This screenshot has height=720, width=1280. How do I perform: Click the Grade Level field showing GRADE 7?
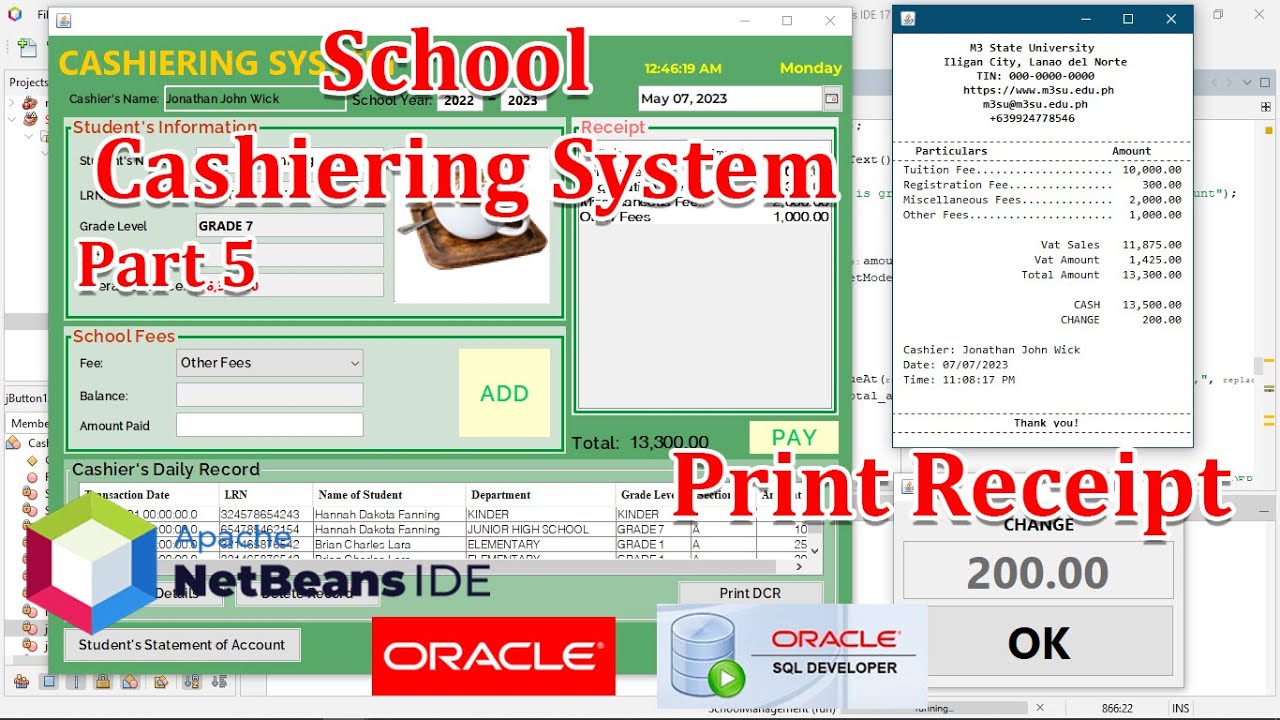(290, 226)
